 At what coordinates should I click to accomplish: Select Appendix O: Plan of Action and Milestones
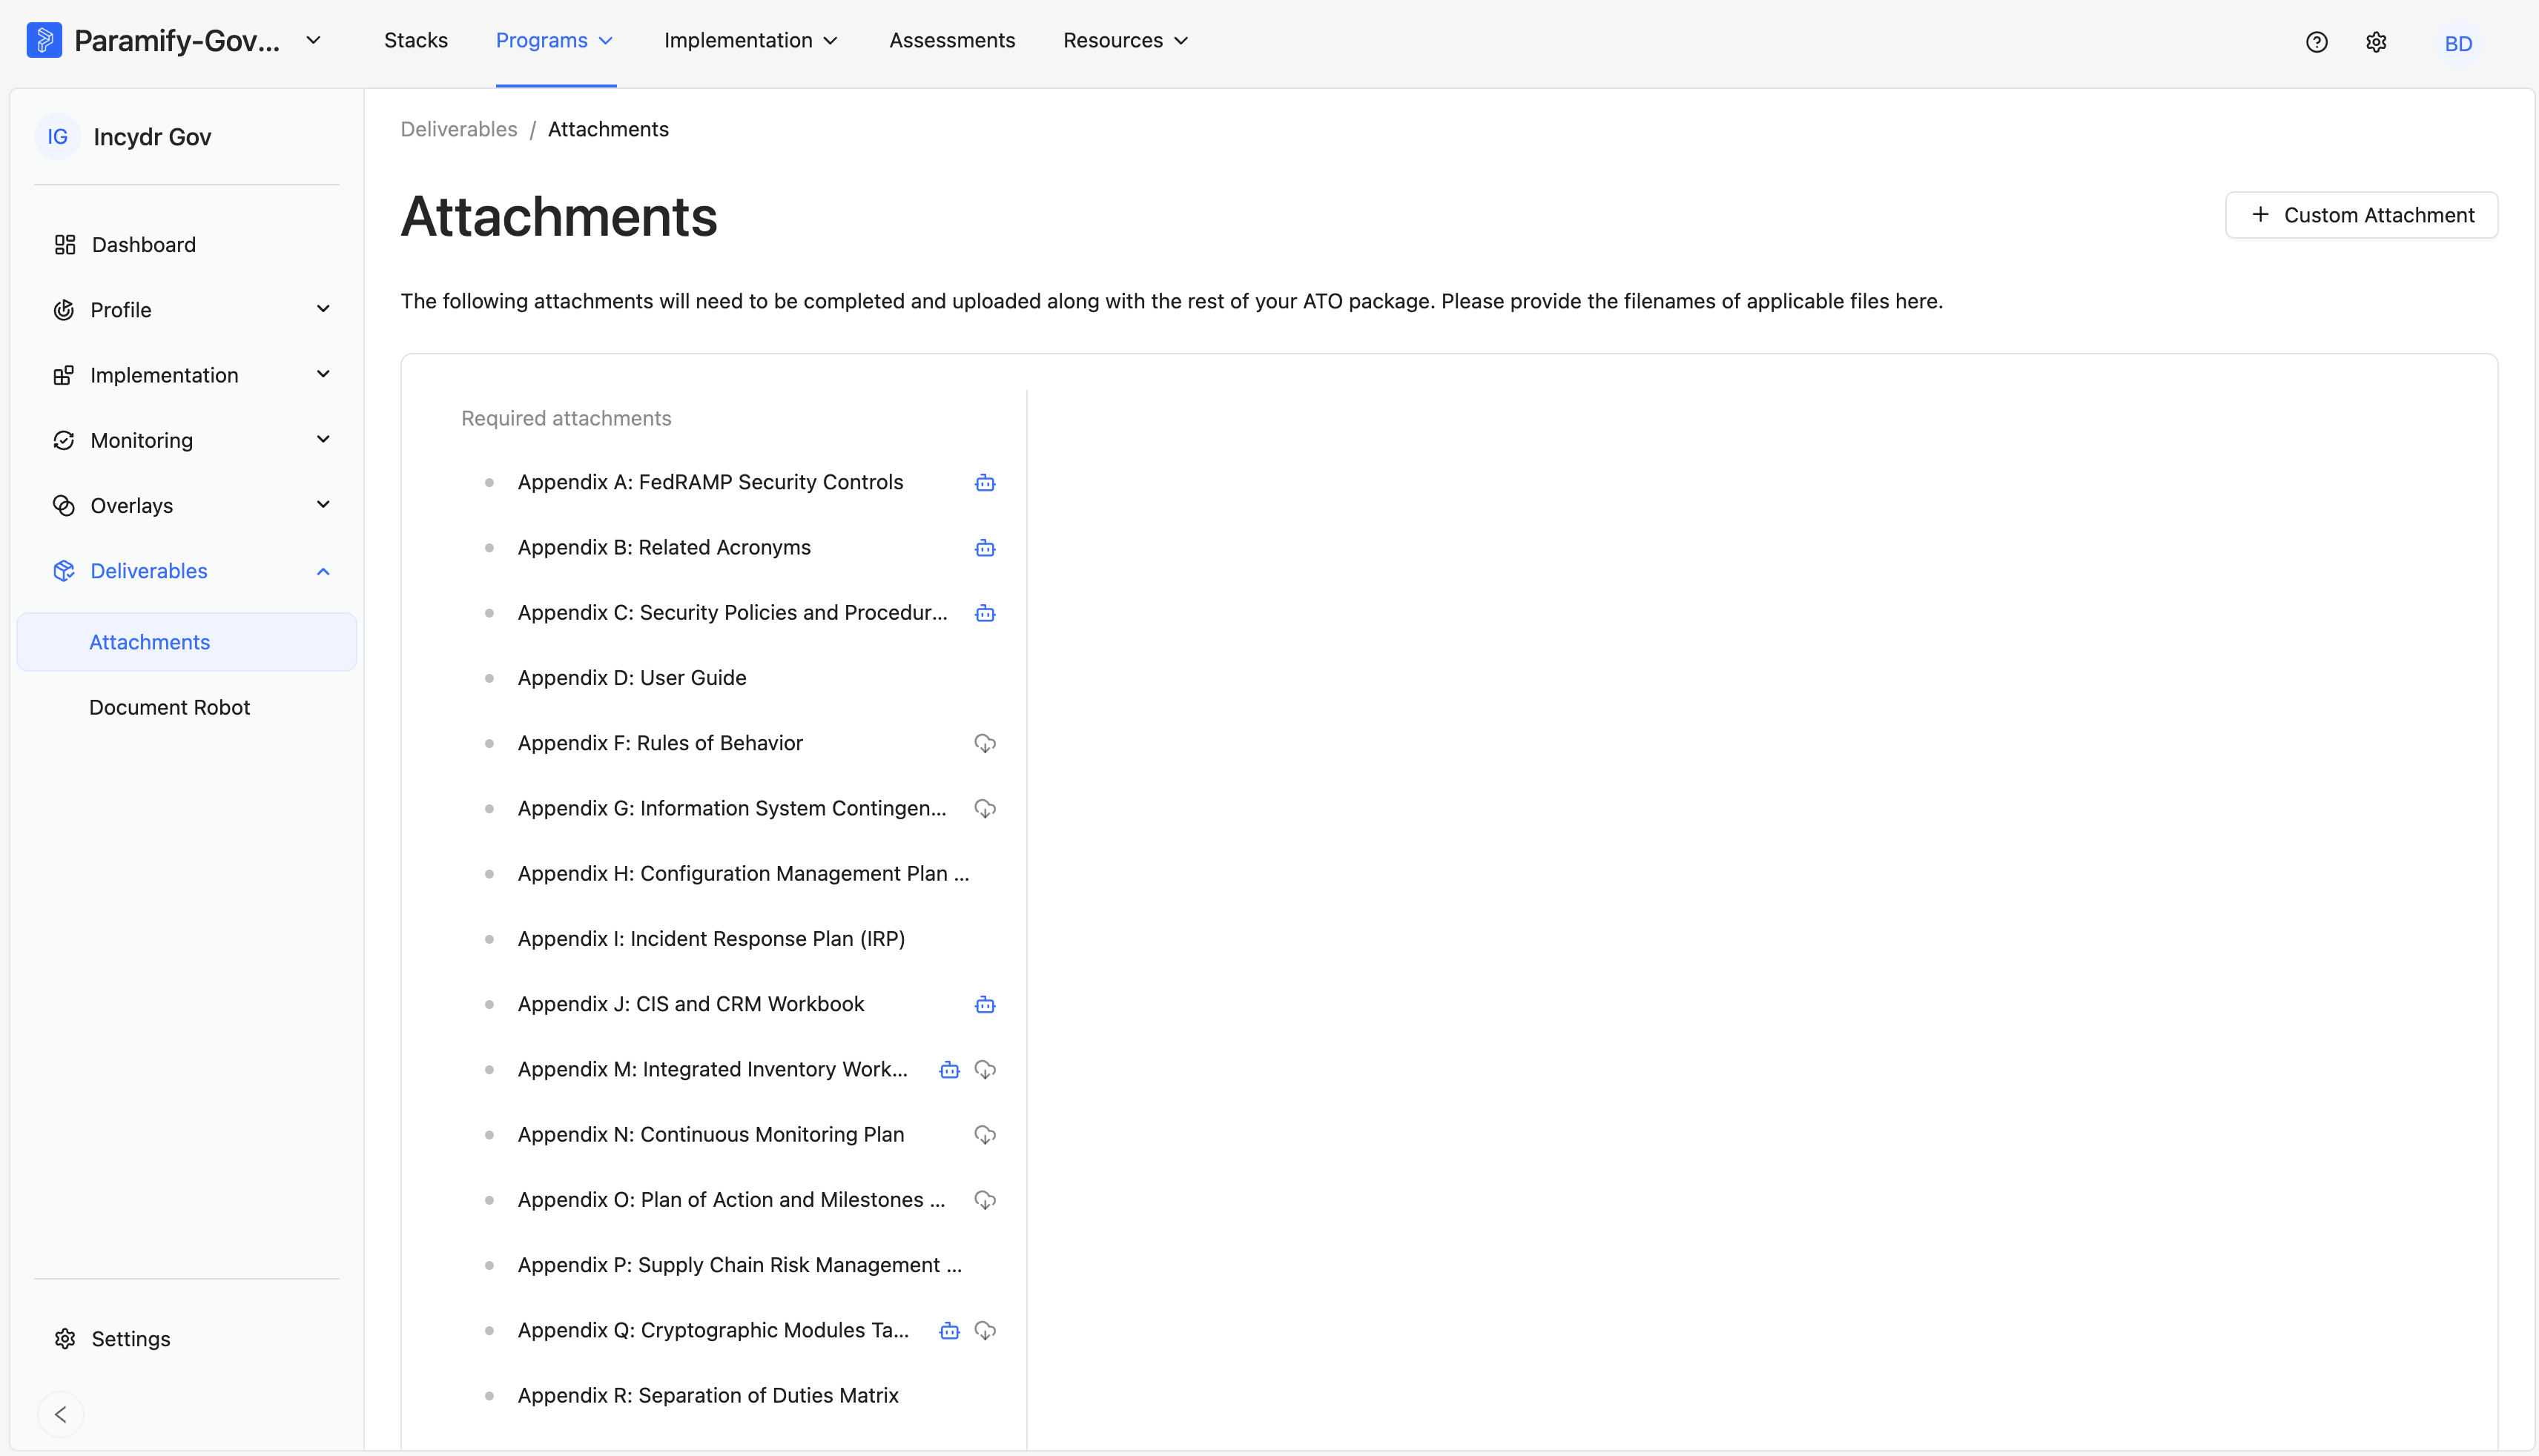(x=731, y=1200)
